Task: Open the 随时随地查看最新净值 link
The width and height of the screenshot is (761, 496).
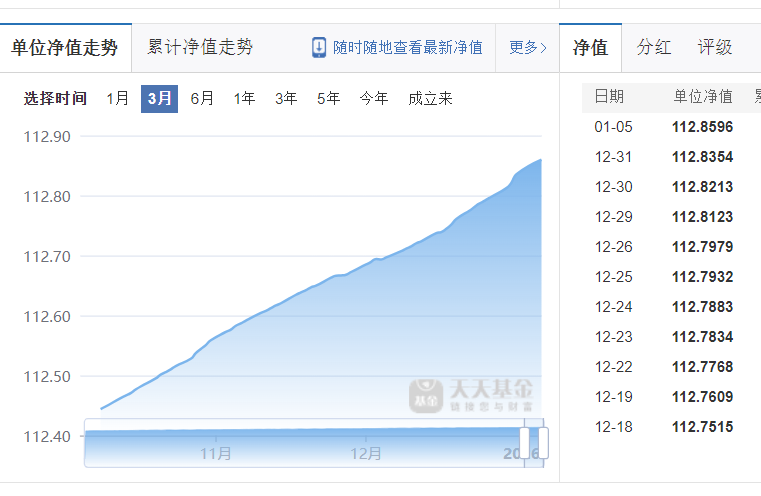Action: point(407,47)
